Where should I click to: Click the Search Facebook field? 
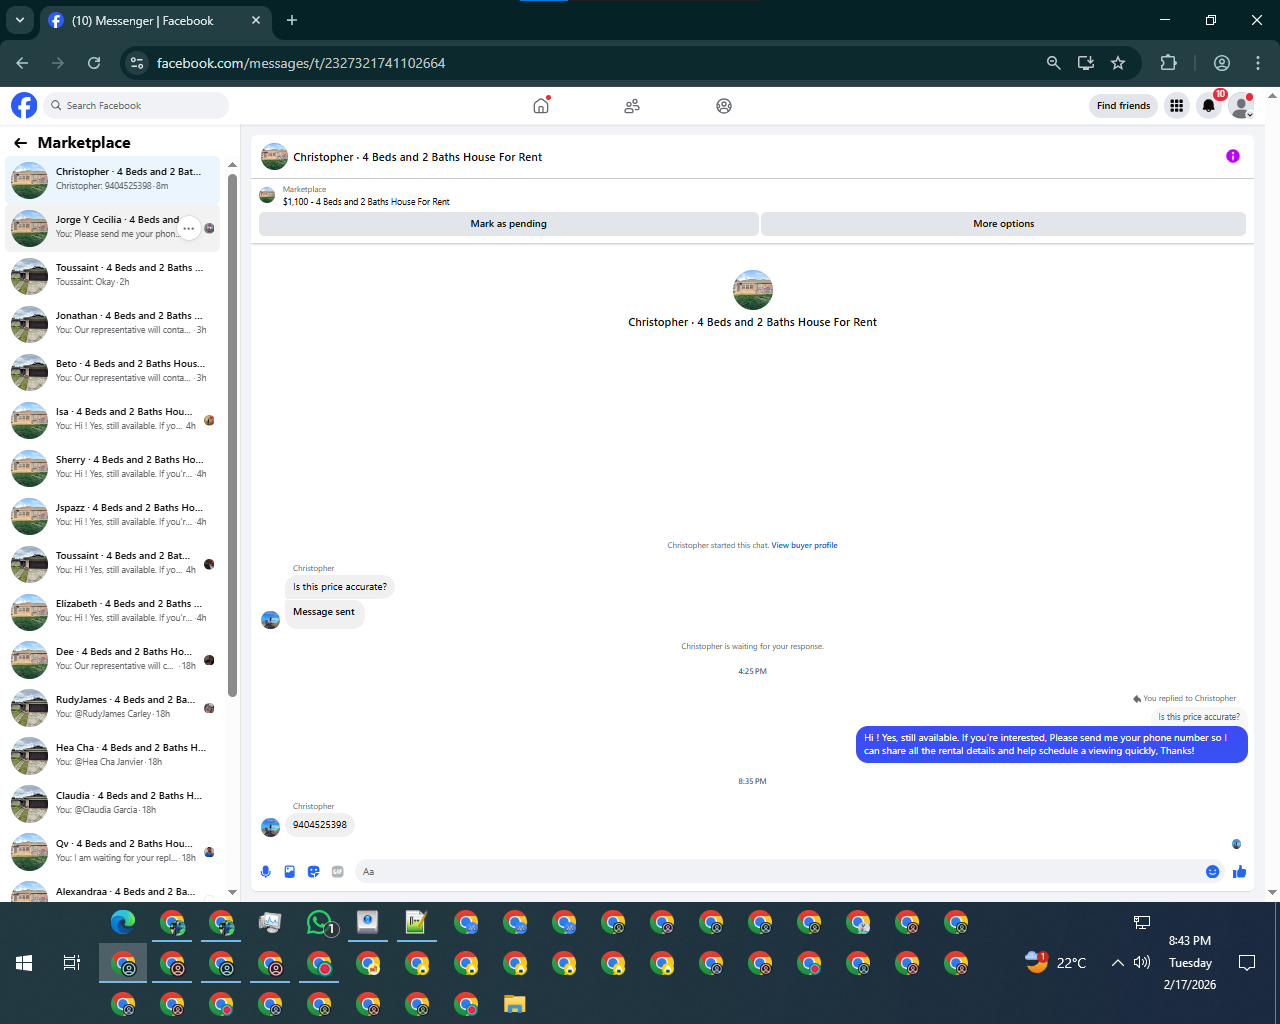coord(137,105)
